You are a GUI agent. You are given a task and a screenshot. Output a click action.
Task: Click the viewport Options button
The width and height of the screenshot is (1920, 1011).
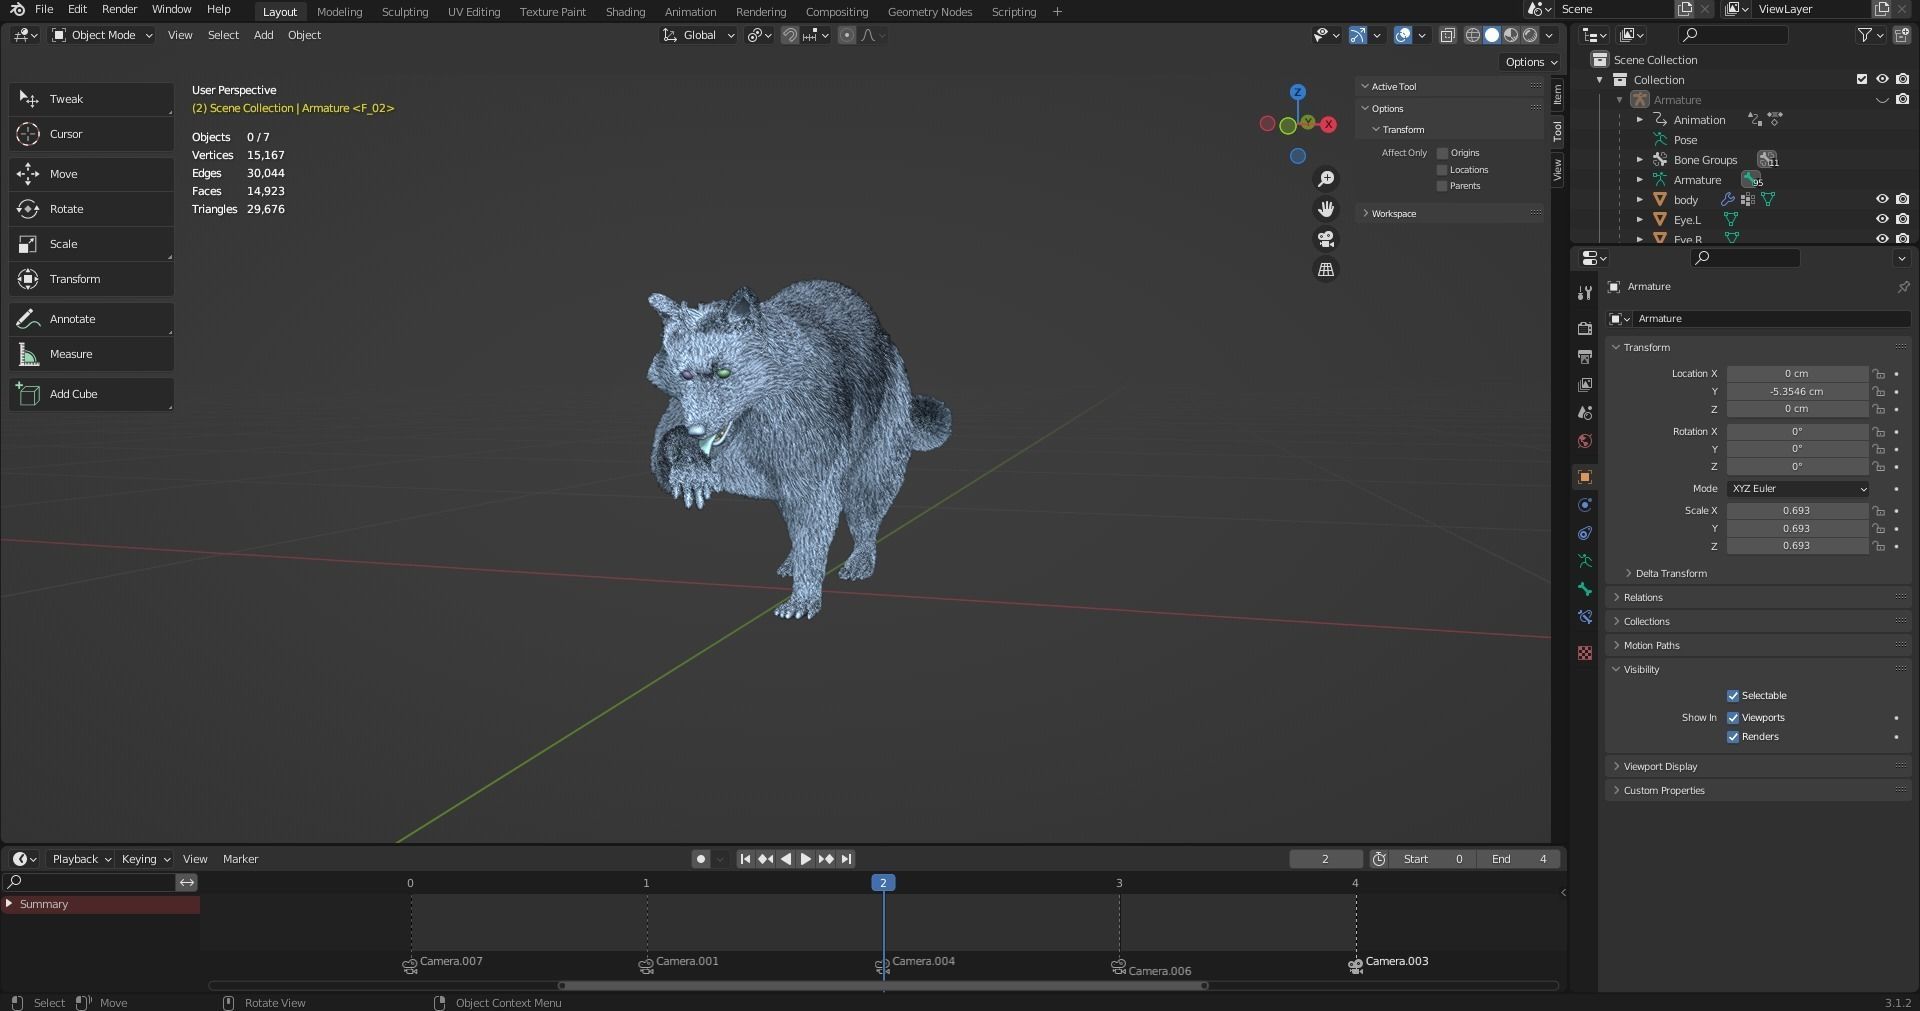tap(1530, 62)
